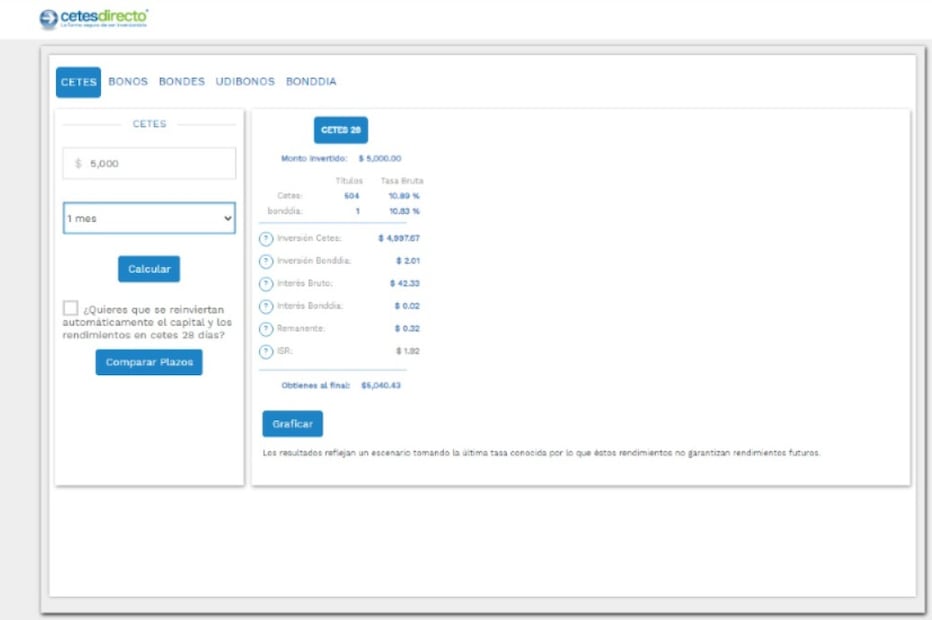Image resolution: width=932 pixels, height=620 pixels.
Task: Select the CETES tab
Action: coord(78,82)
